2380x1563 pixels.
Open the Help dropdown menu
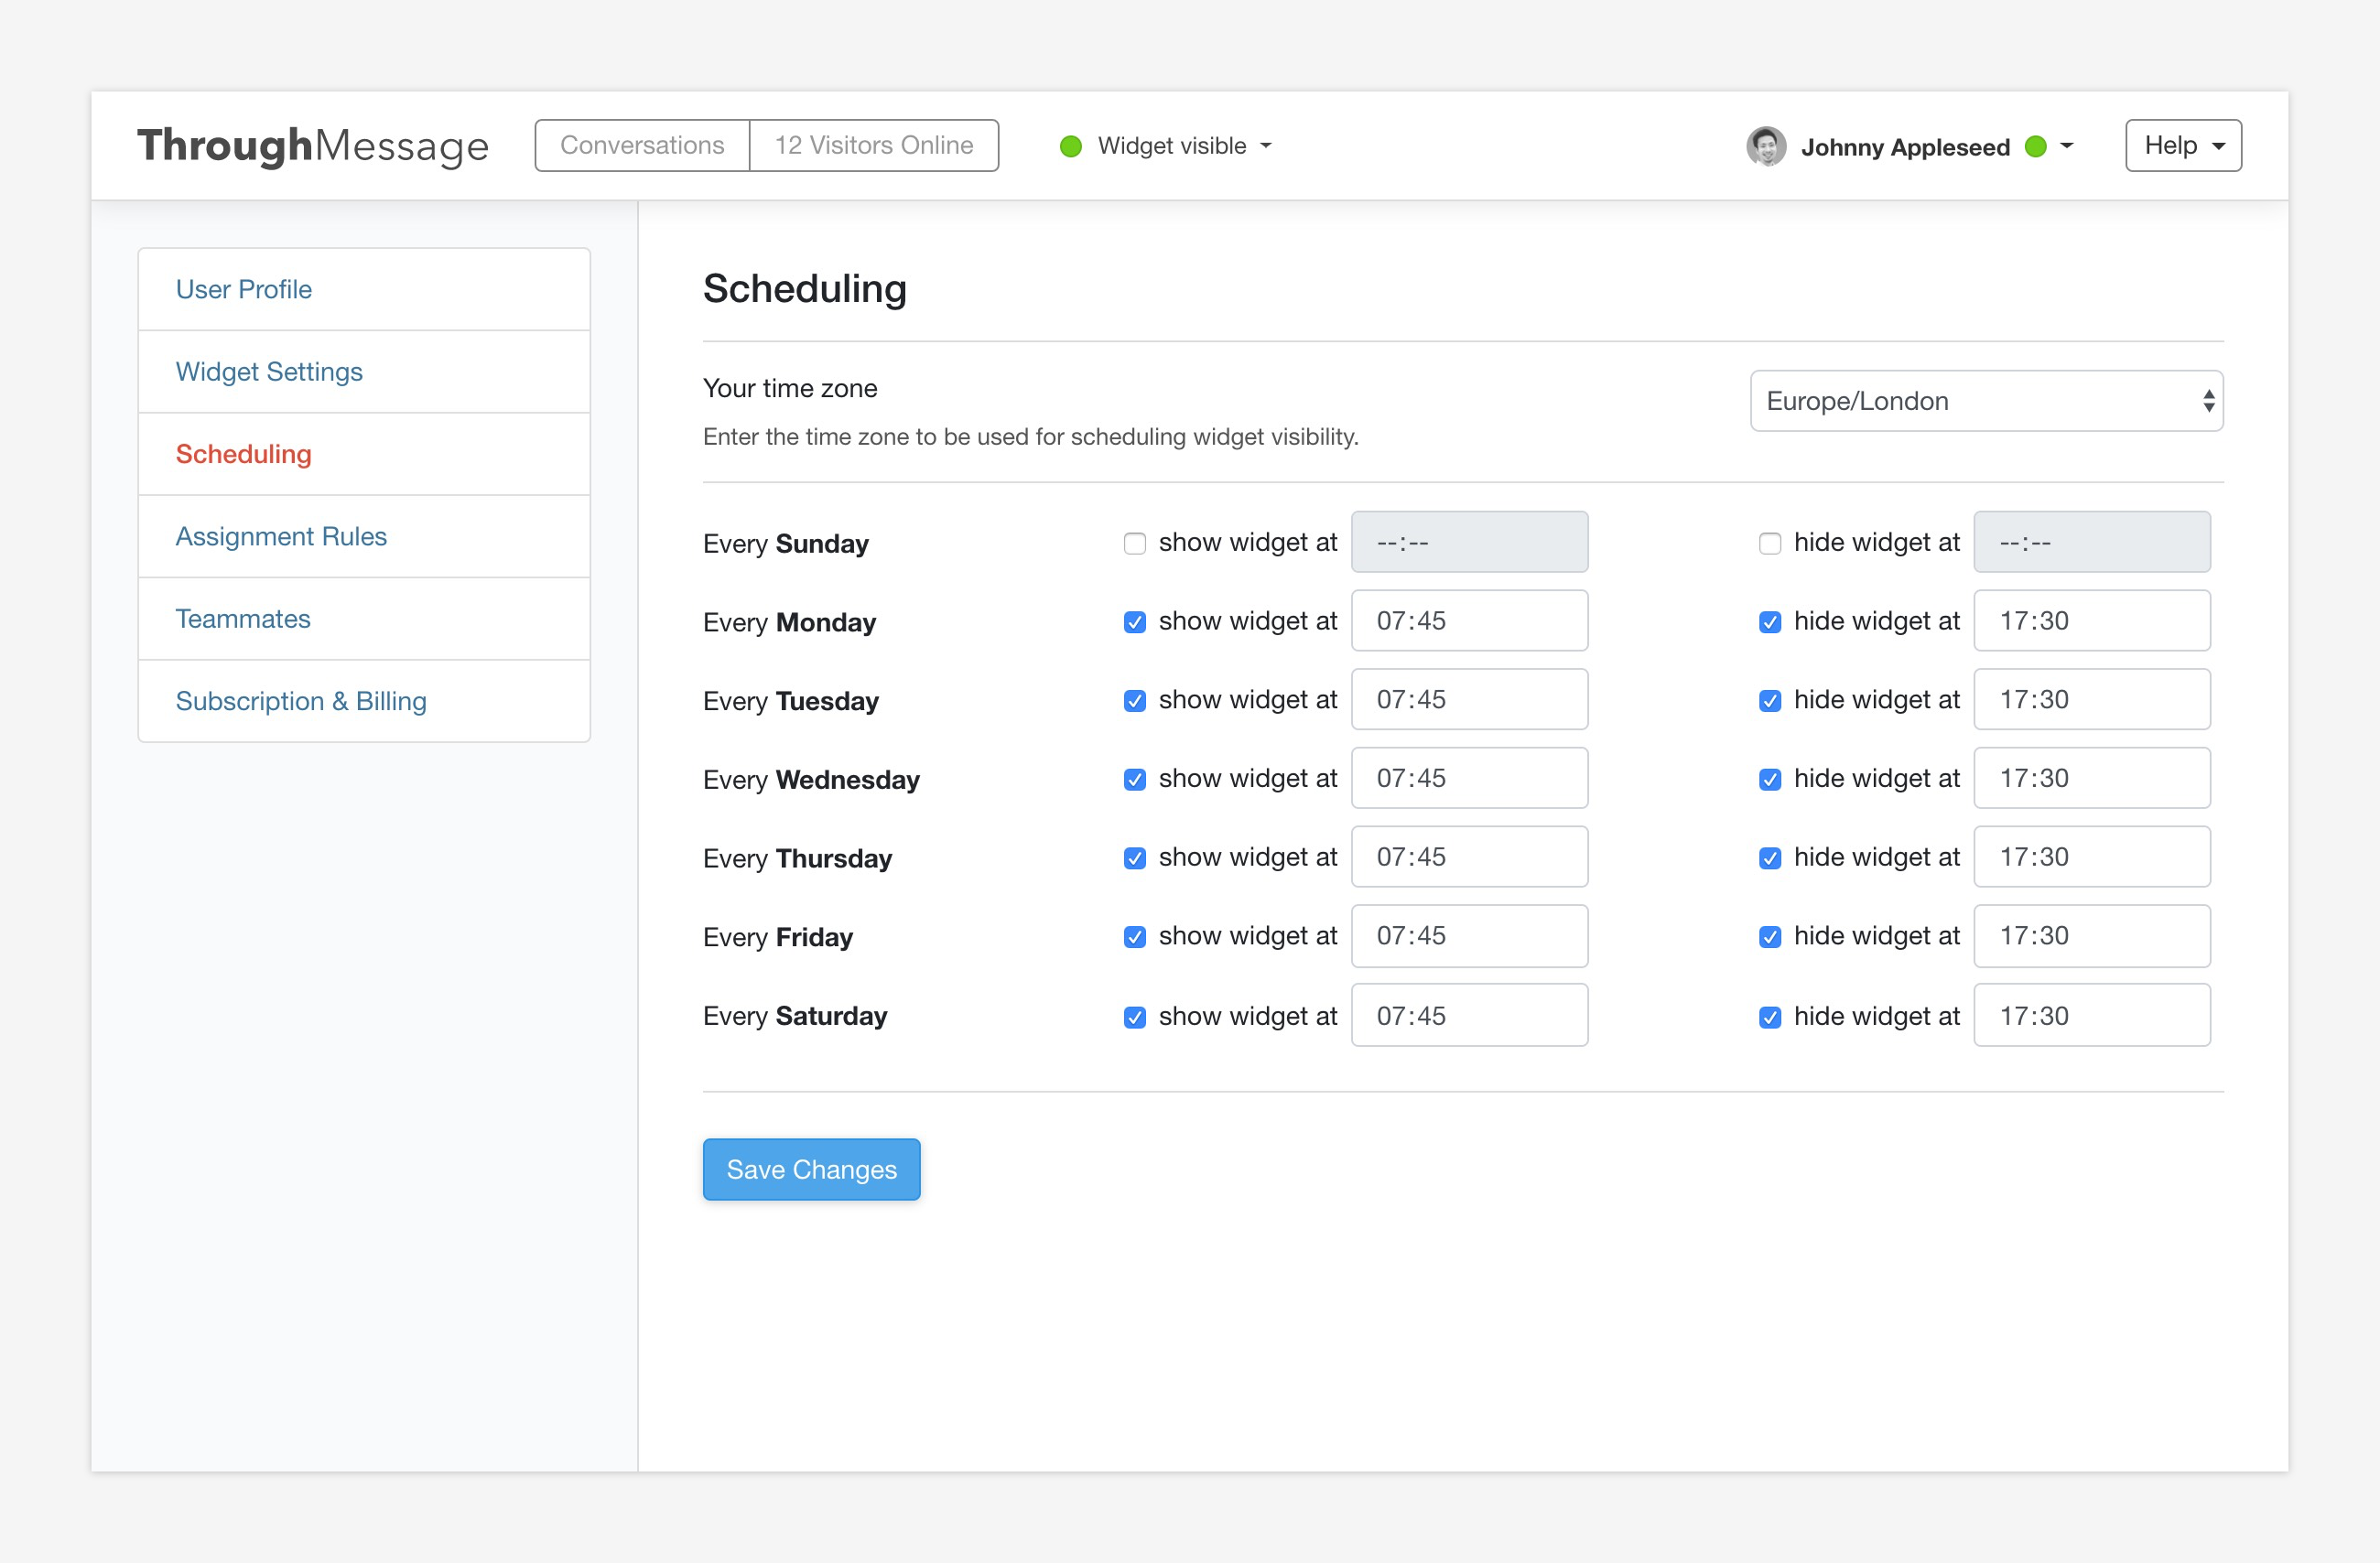tap(2182, 146)
